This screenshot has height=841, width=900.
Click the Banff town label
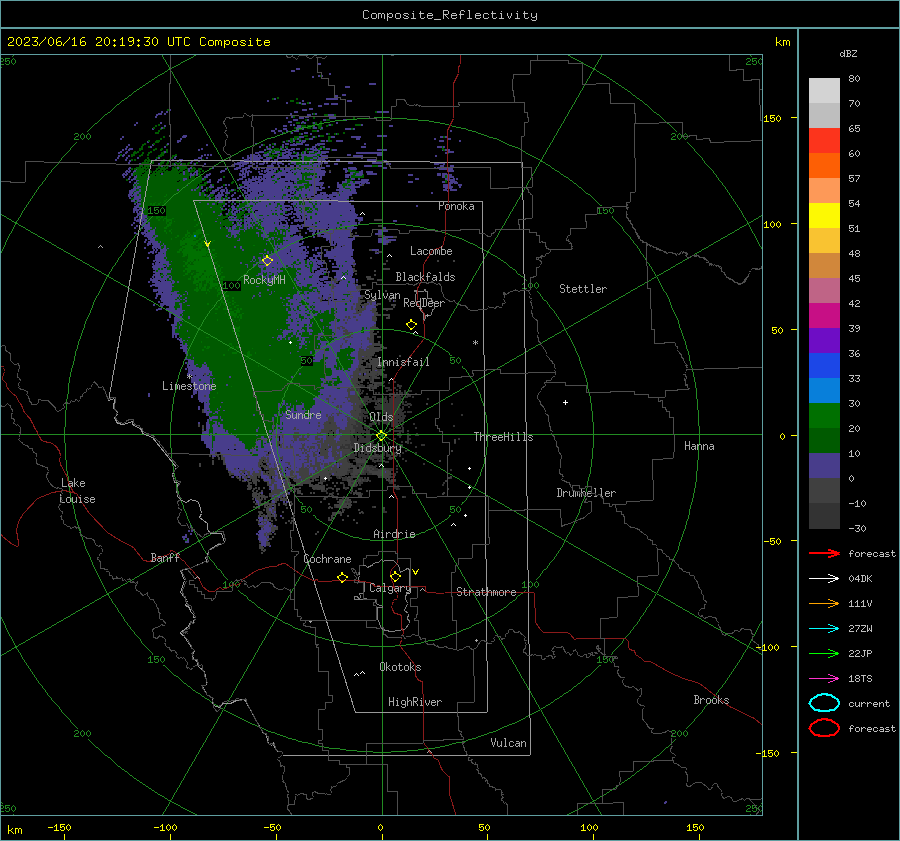tap(165, 557)
